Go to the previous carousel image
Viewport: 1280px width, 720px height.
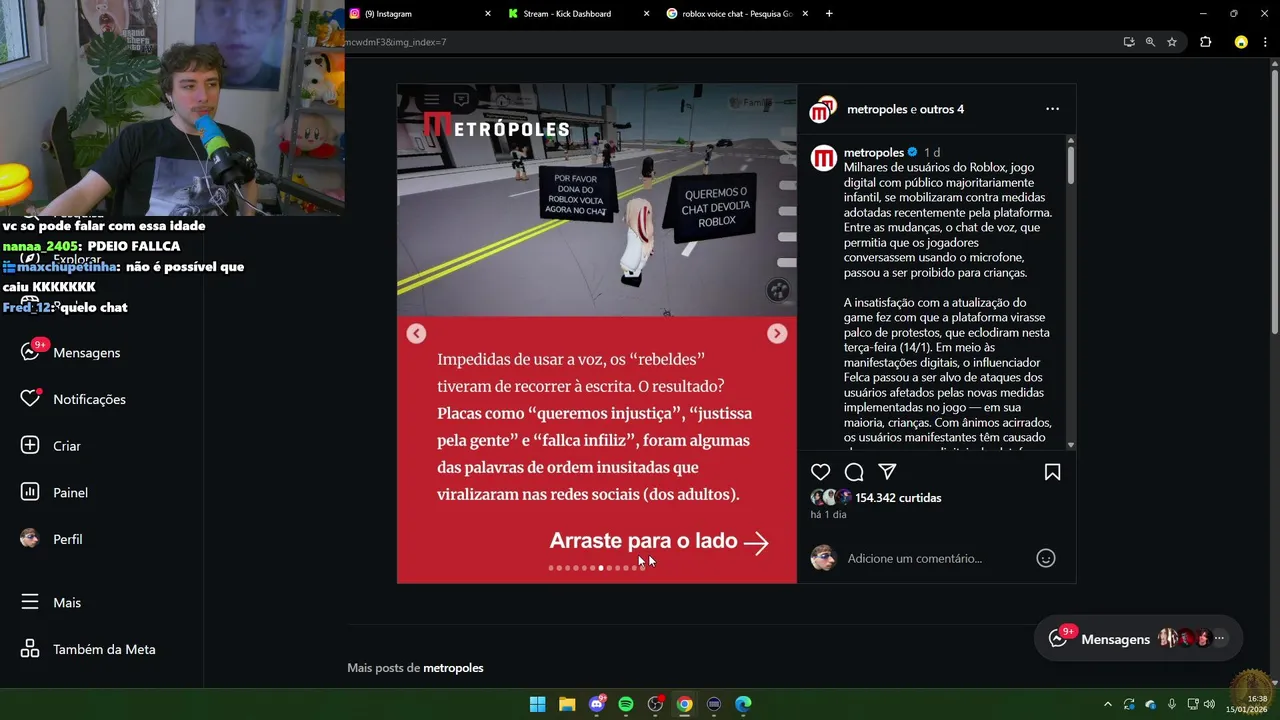click(416, 334)
